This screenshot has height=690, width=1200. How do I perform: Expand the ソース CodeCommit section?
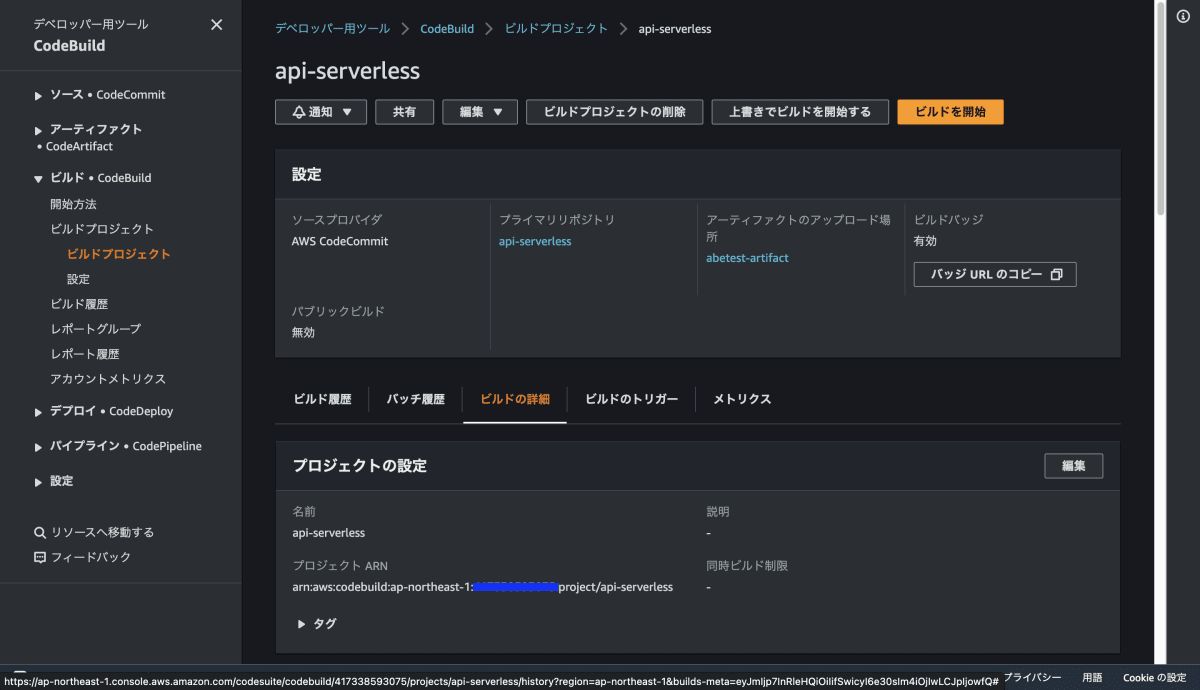click(39, 95)
